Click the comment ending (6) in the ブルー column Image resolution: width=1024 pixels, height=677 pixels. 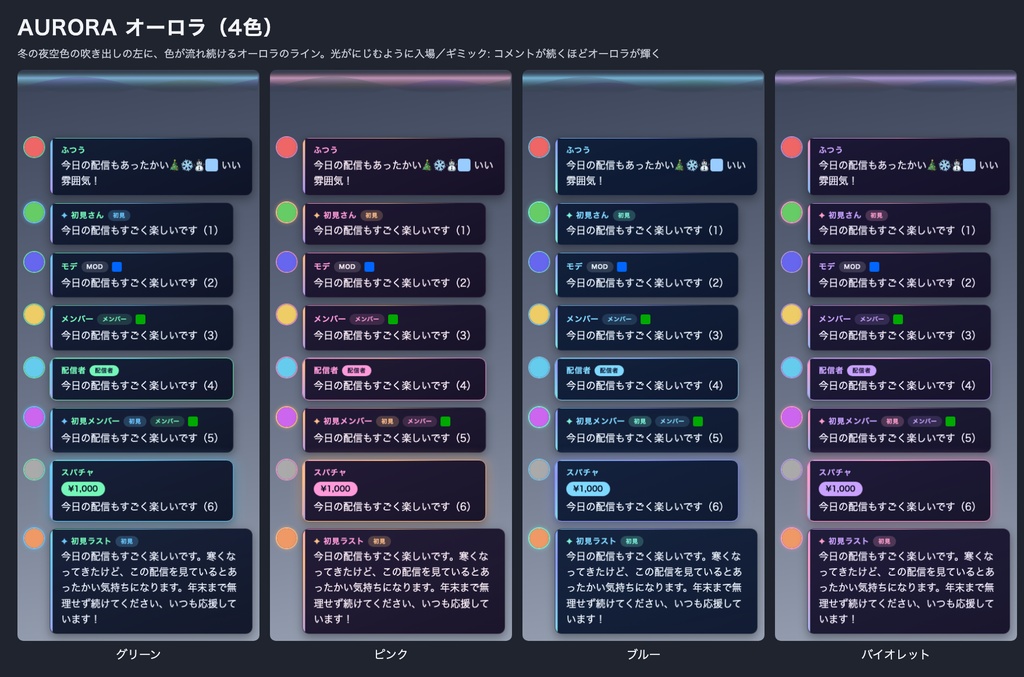[644, 506]
